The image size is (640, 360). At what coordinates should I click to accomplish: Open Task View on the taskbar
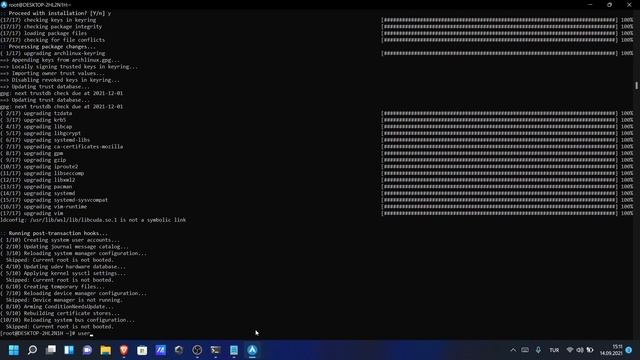[x=51, y=350]
